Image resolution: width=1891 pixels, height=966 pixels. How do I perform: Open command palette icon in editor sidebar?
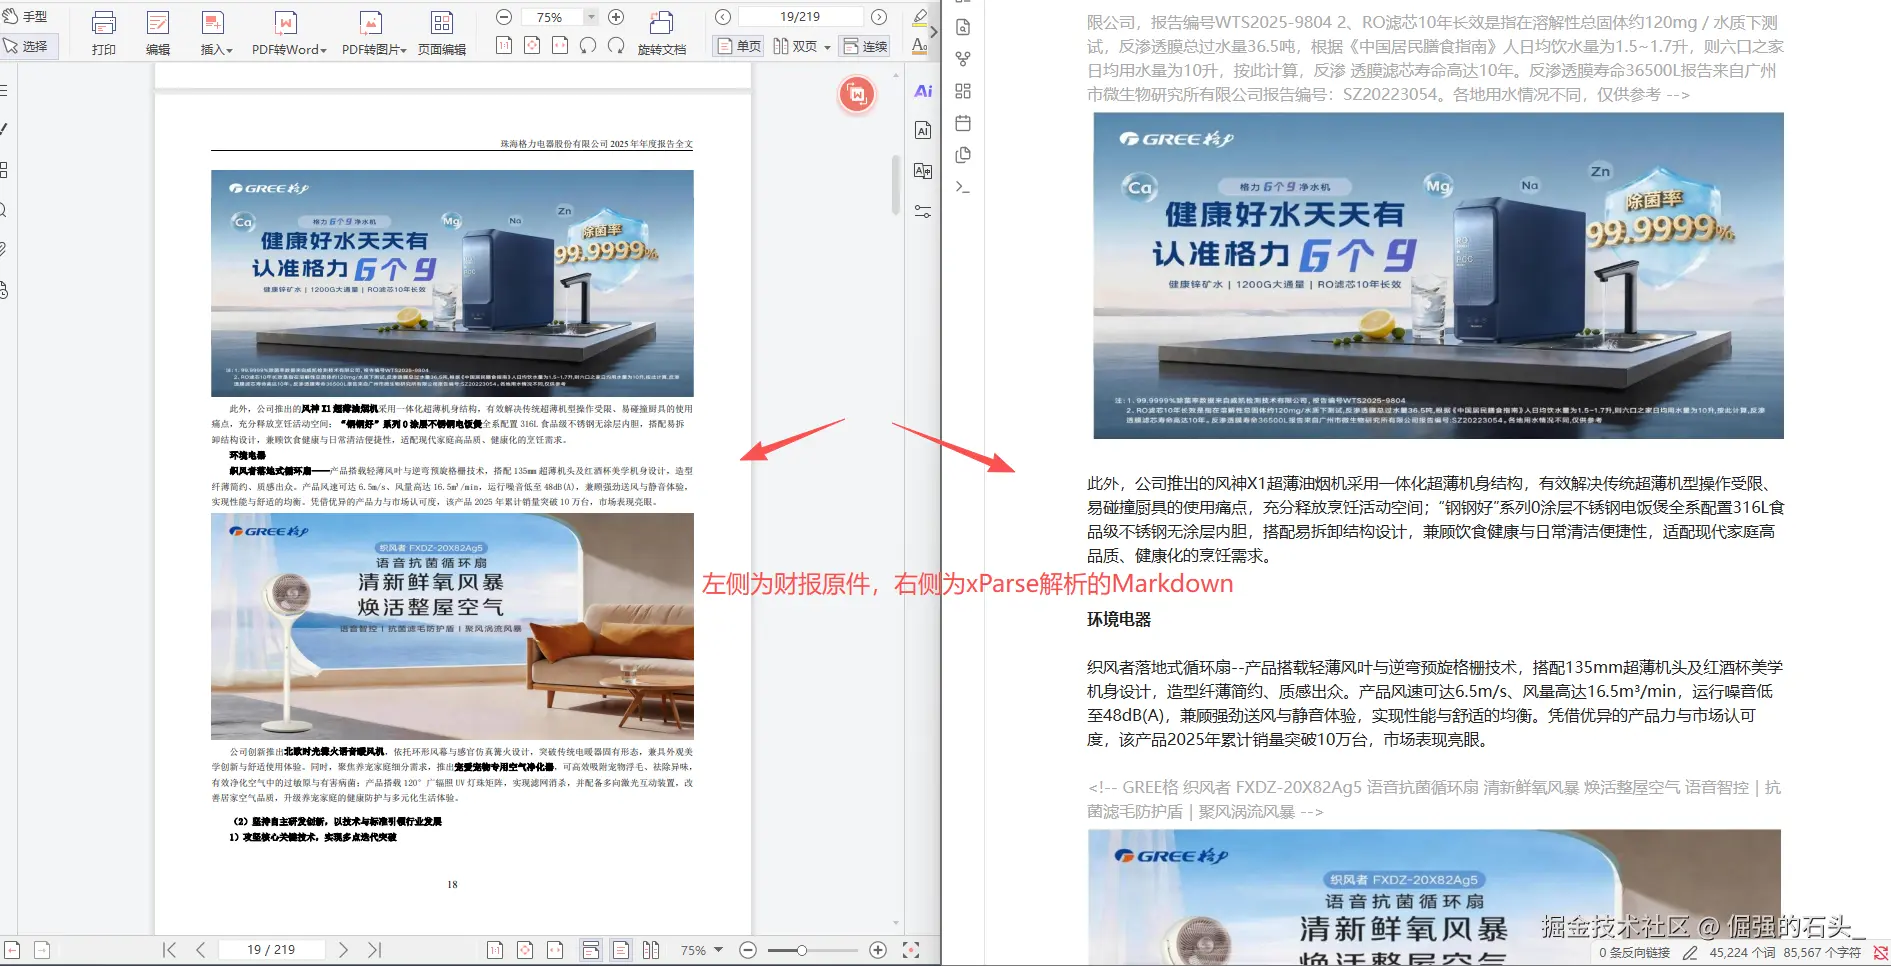point(963,187)
